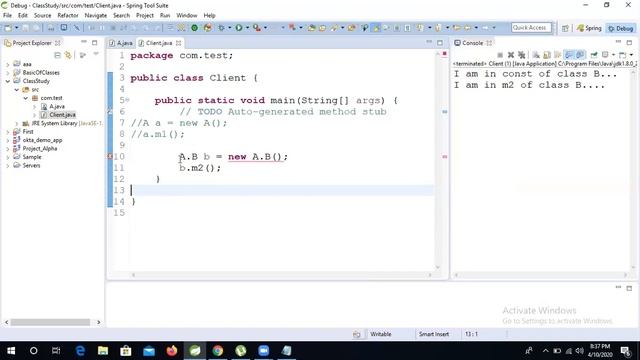The width and height of the screenshot is (640, 360).
Task: Click Collapse All in Project Explorer
Action: [x=57, y=55]
